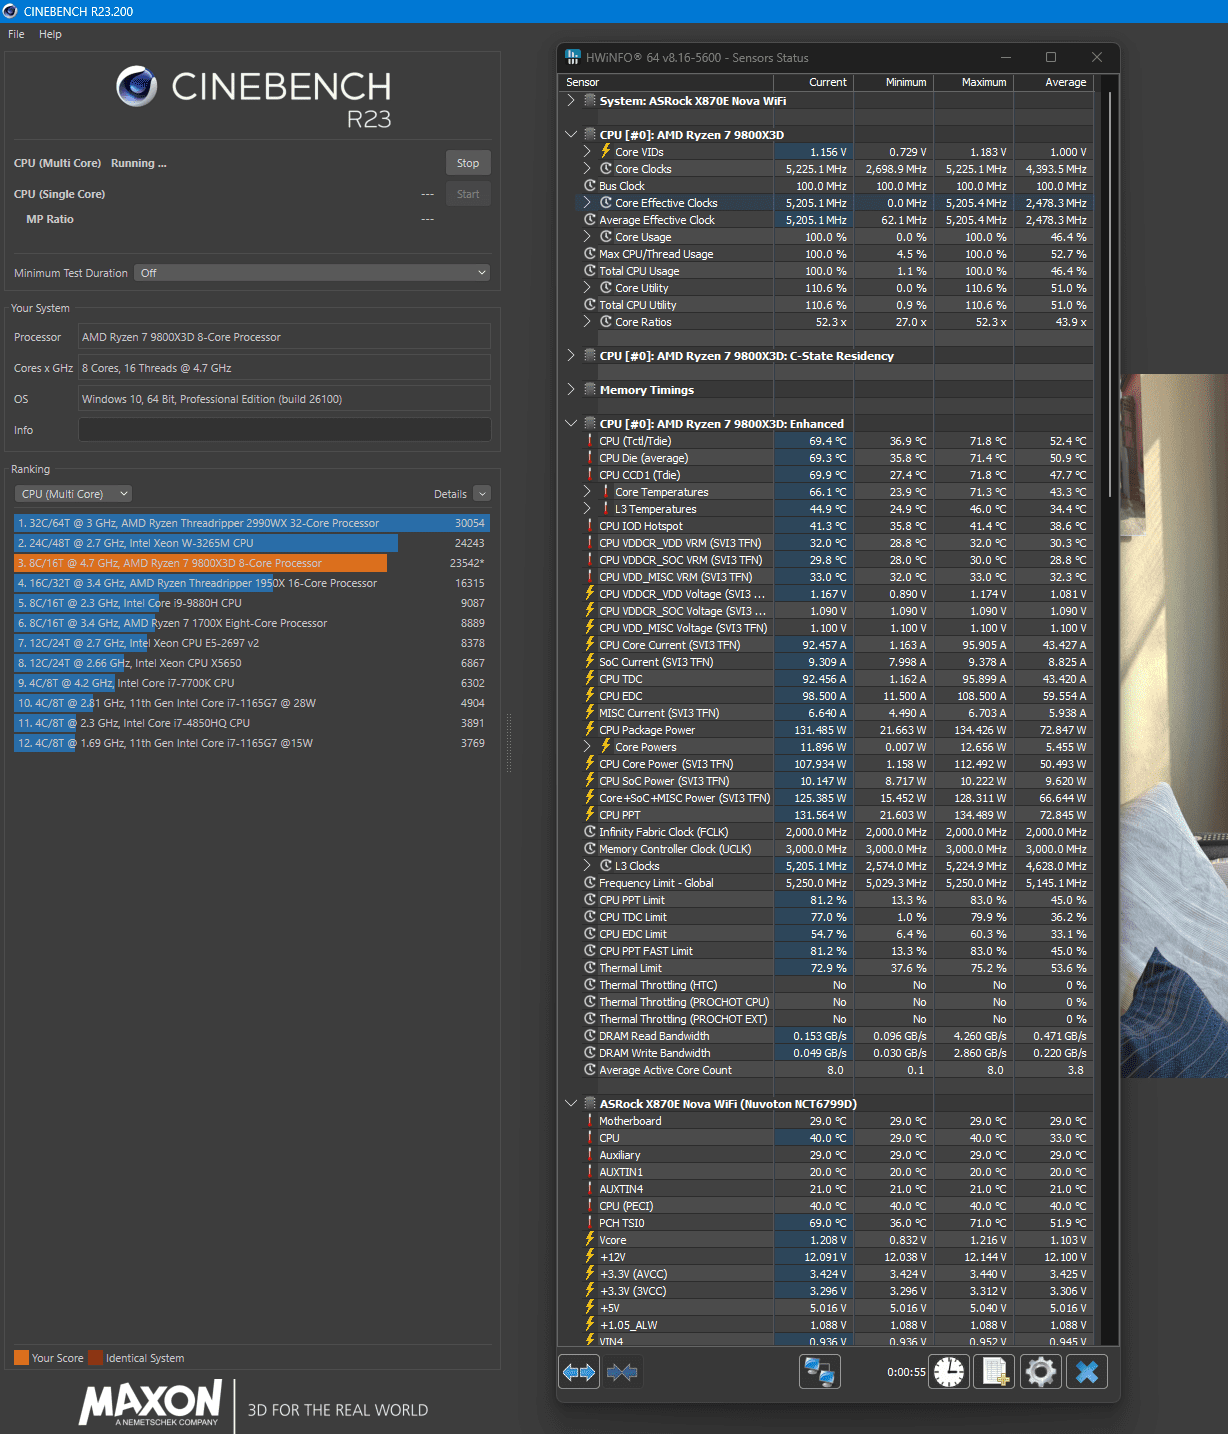Expand the Core Clocks row
The image size is (1228, 1434).
point(587,169)
